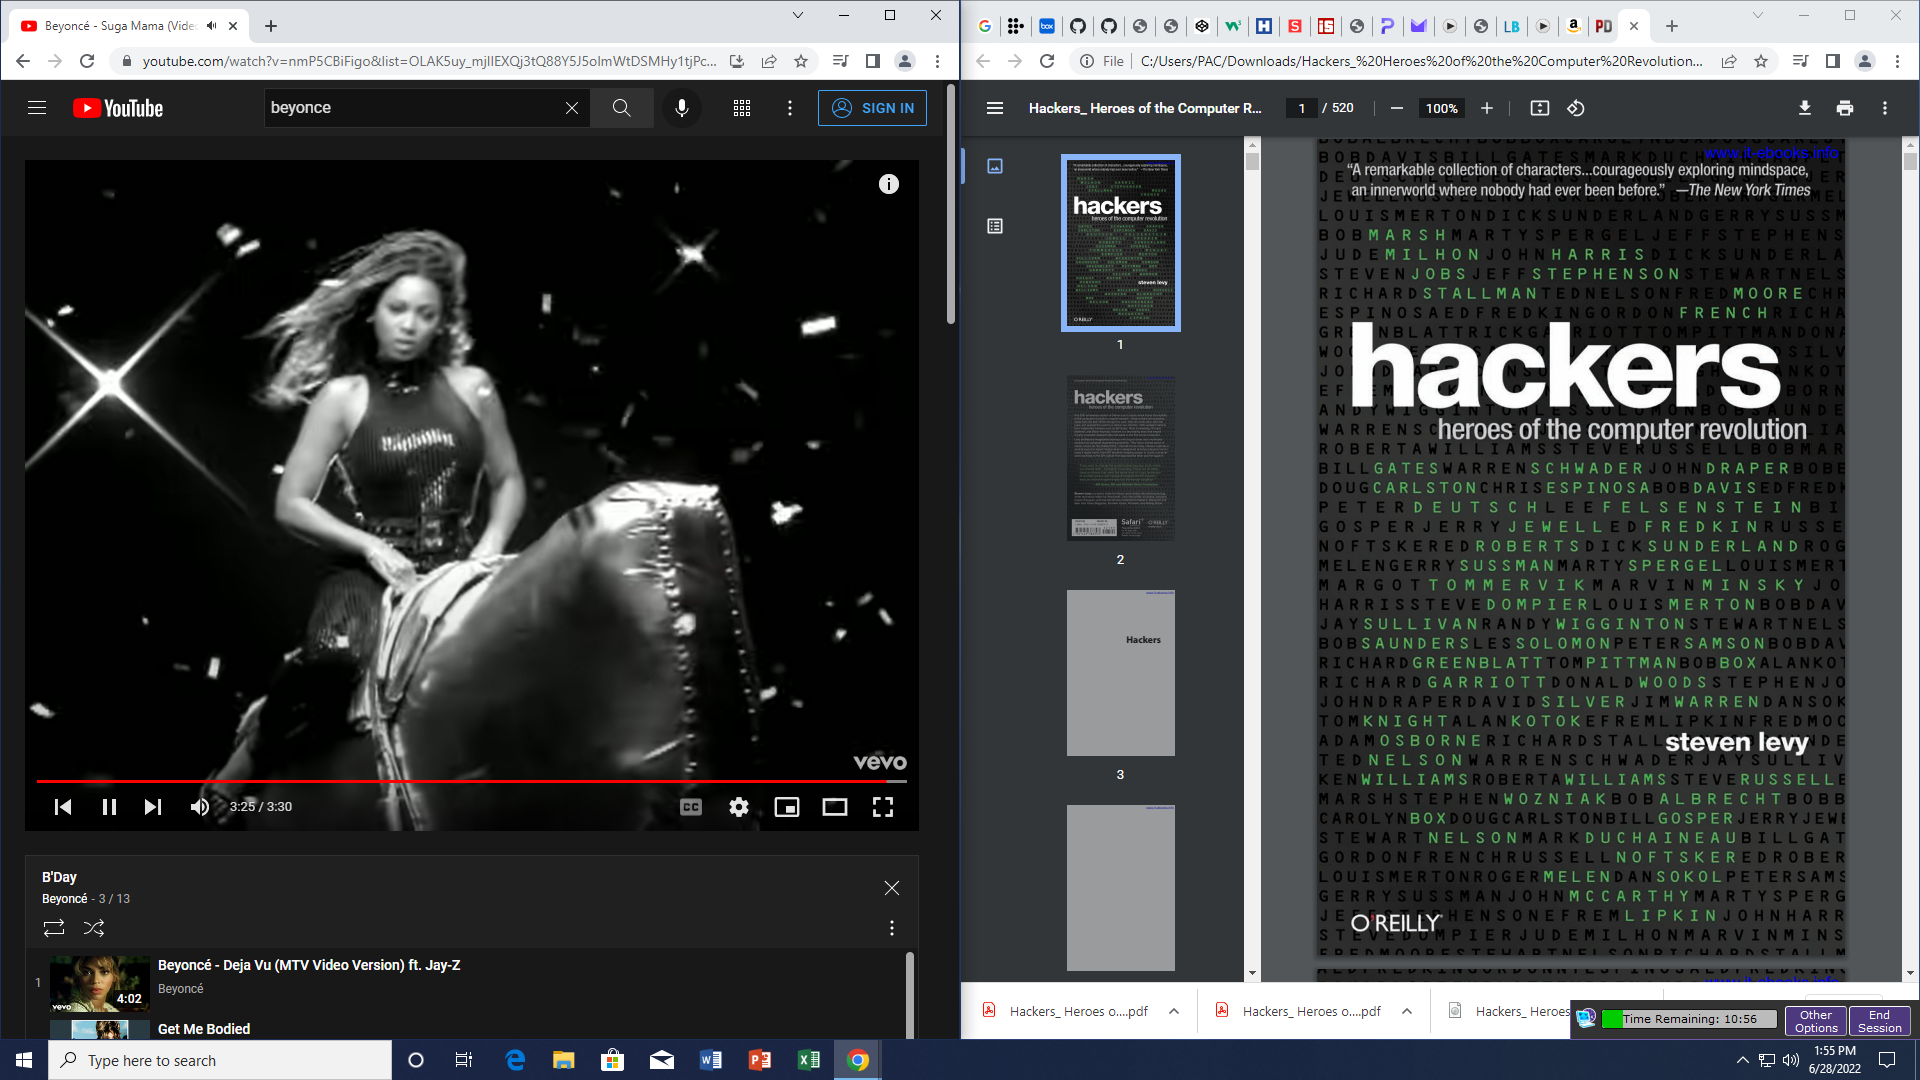Switch to theater mode

(x=834, y=807)
